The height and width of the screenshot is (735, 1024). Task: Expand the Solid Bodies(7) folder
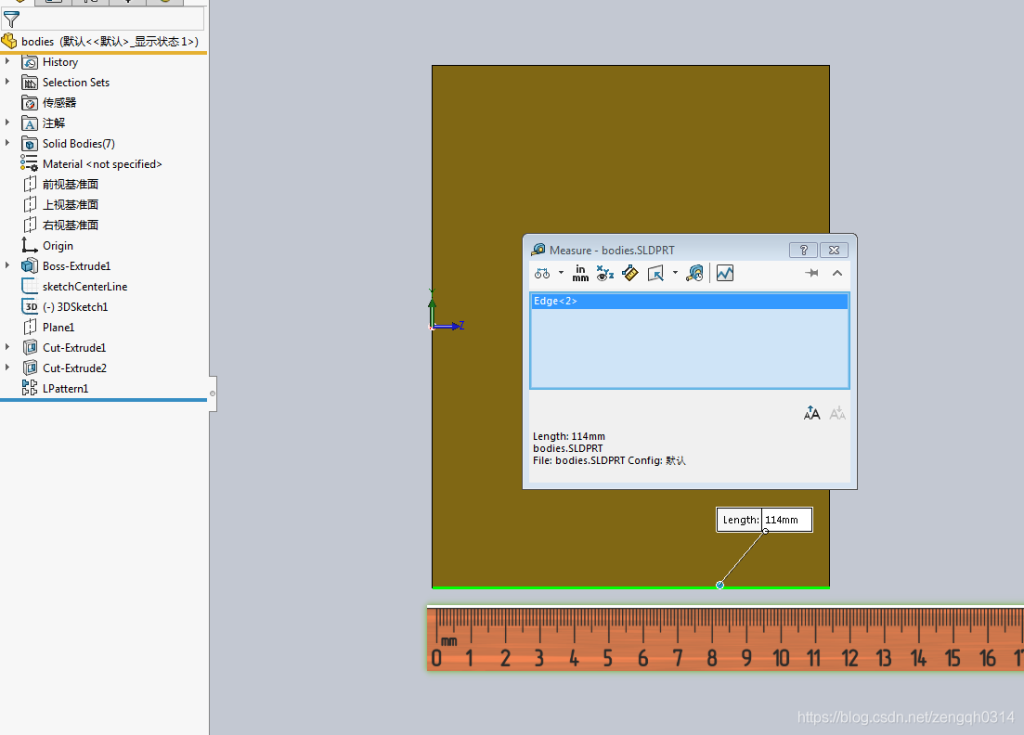click(7, 142)
